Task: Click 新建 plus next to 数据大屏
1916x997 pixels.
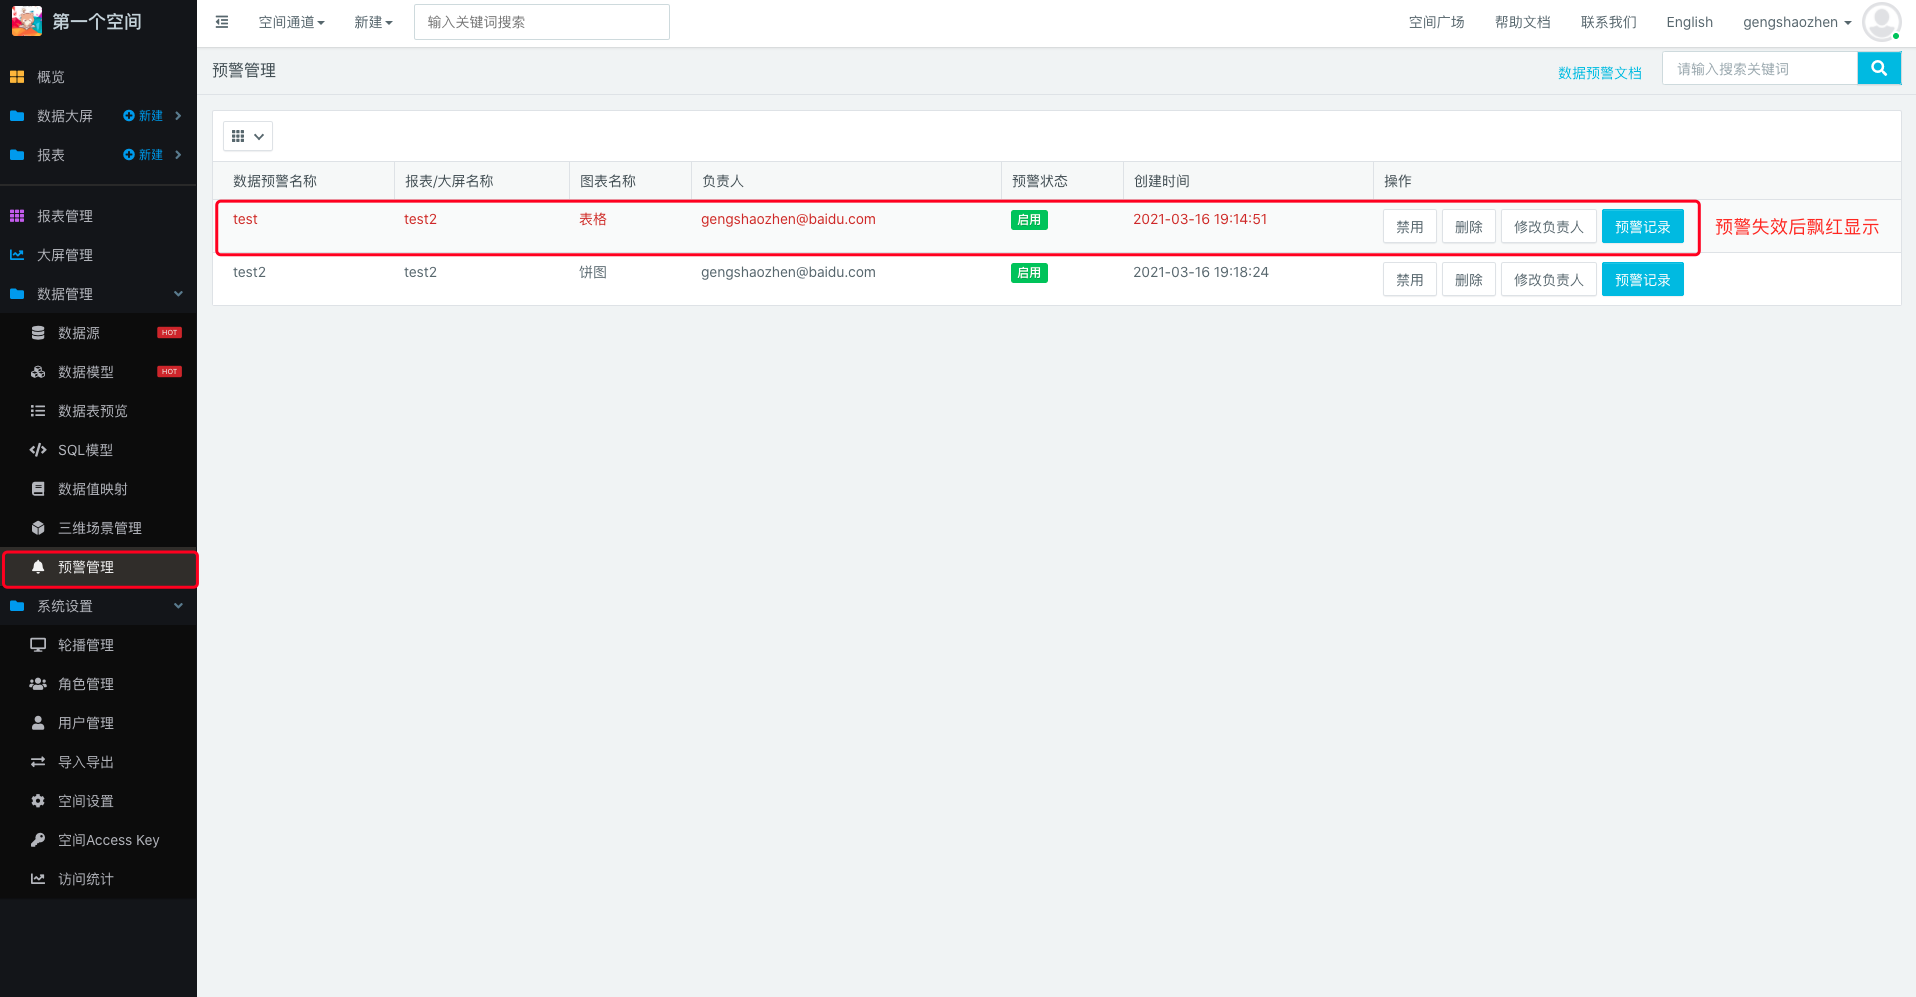Action: 143,116
